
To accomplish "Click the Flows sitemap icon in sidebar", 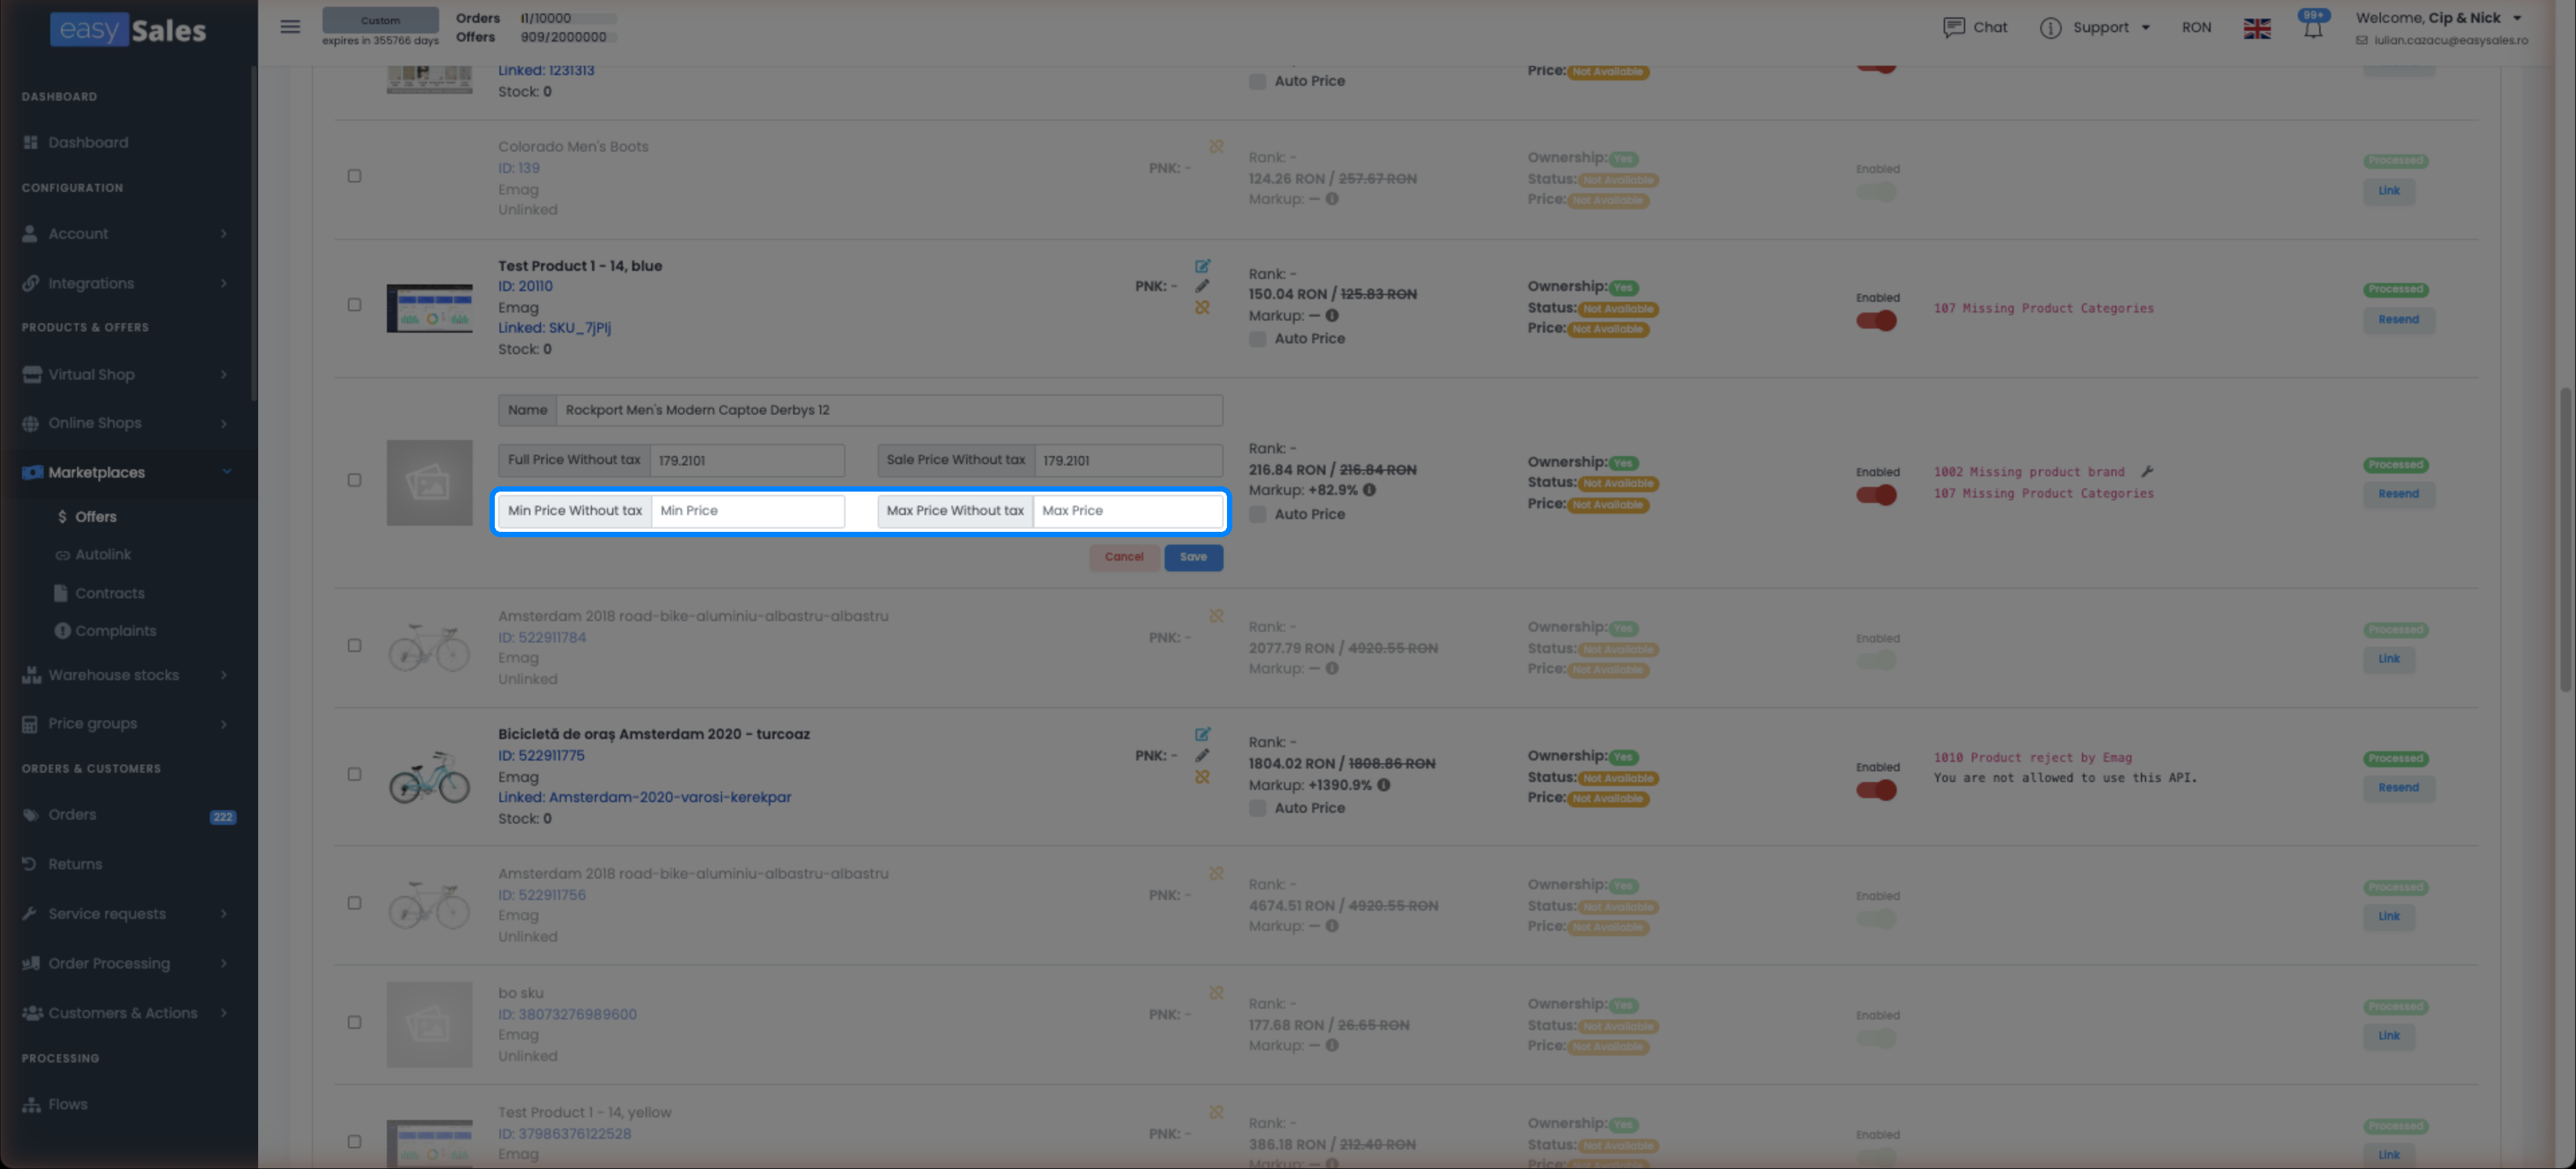I will pyautogui.click(x=31, y=1105).
